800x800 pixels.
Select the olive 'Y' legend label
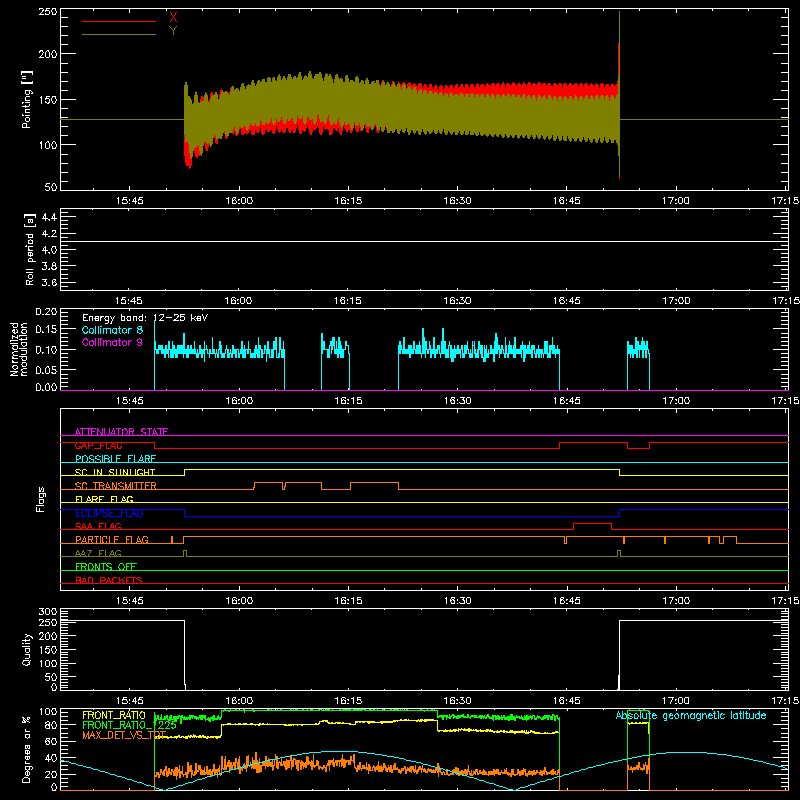(173, 31)
